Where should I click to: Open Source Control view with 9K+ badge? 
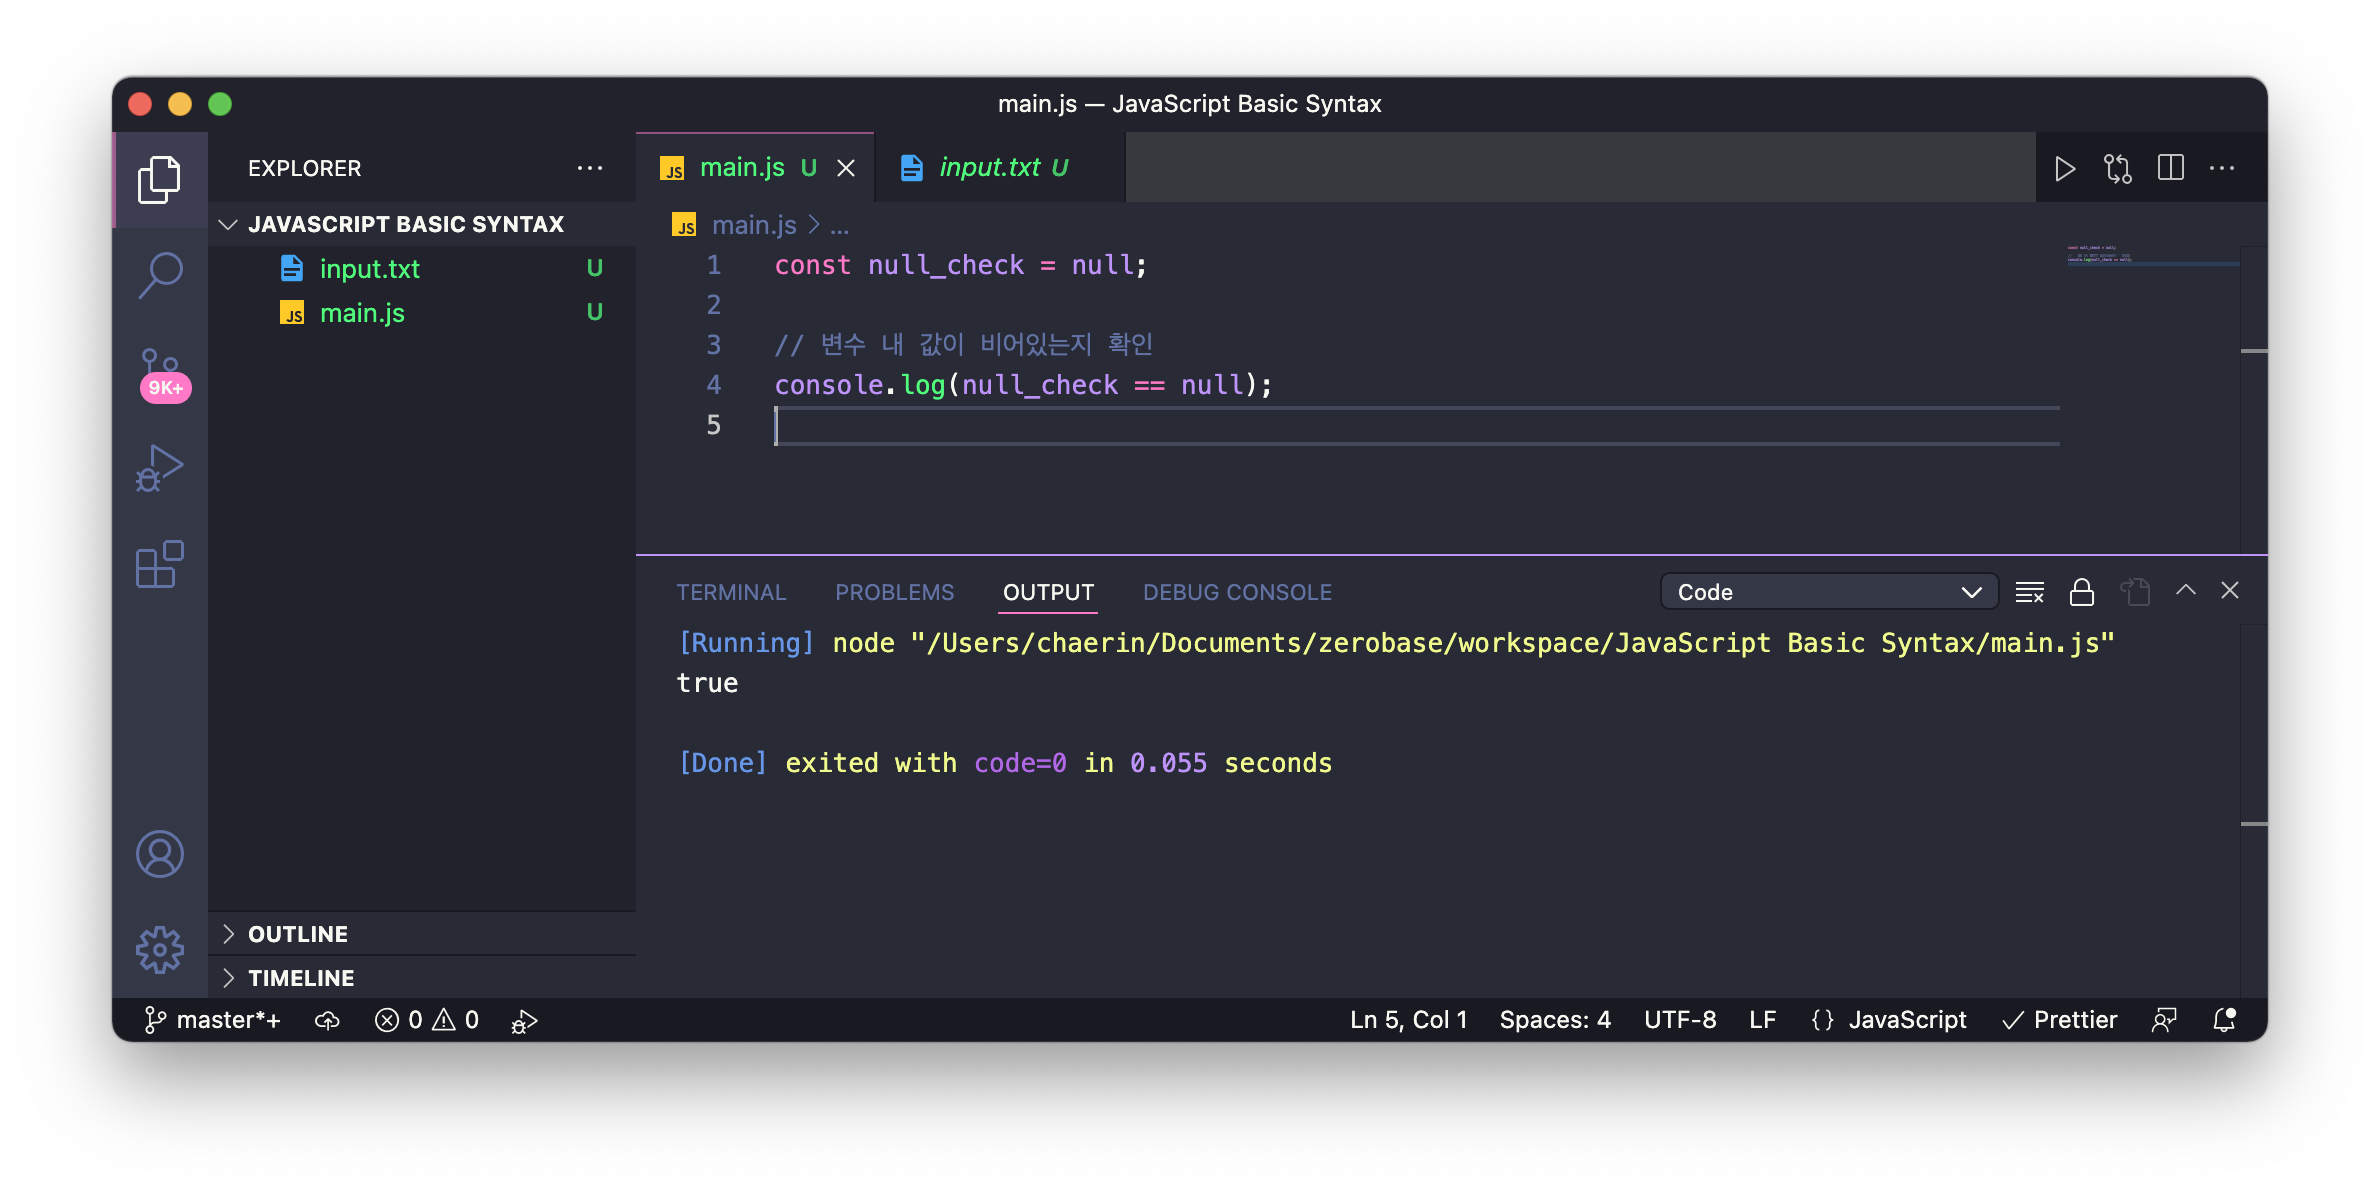coord(160,372)
